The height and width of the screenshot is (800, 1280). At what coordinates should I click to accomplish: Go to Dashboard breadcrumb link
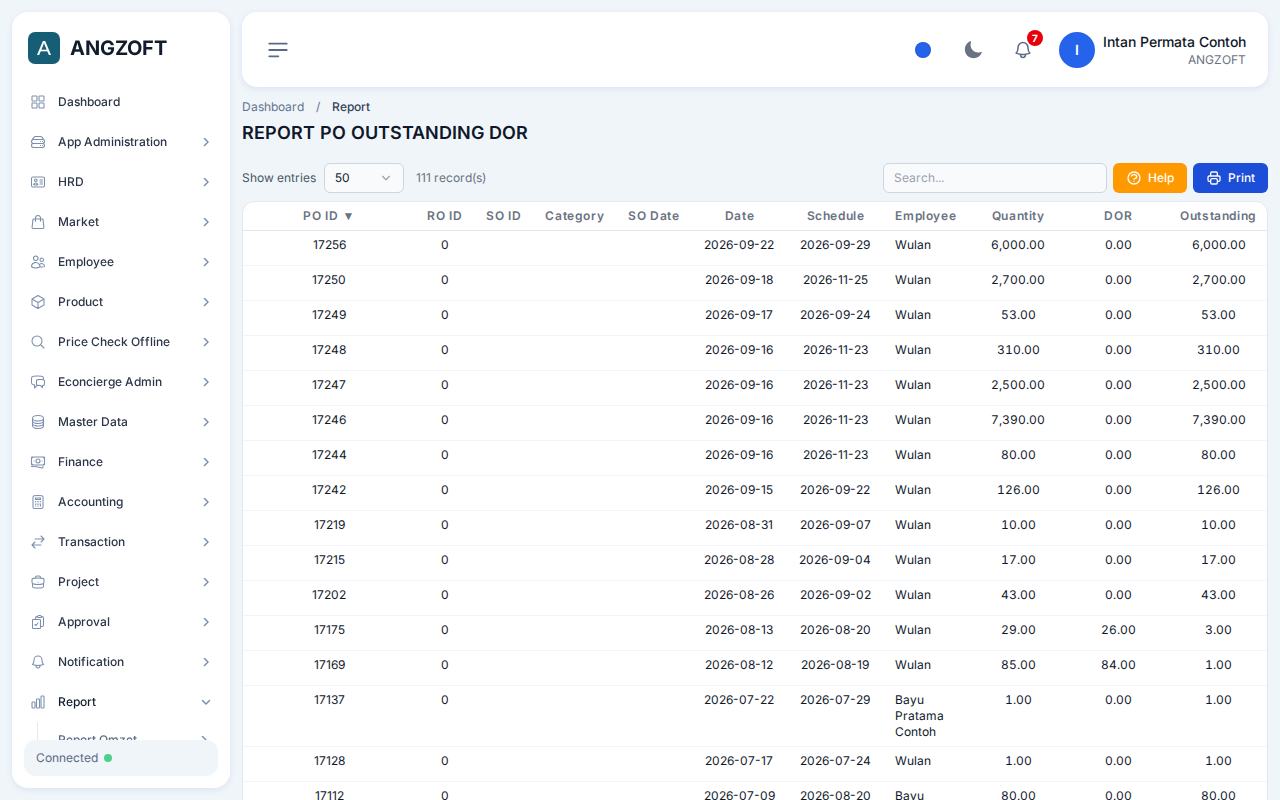click(273, 107)
